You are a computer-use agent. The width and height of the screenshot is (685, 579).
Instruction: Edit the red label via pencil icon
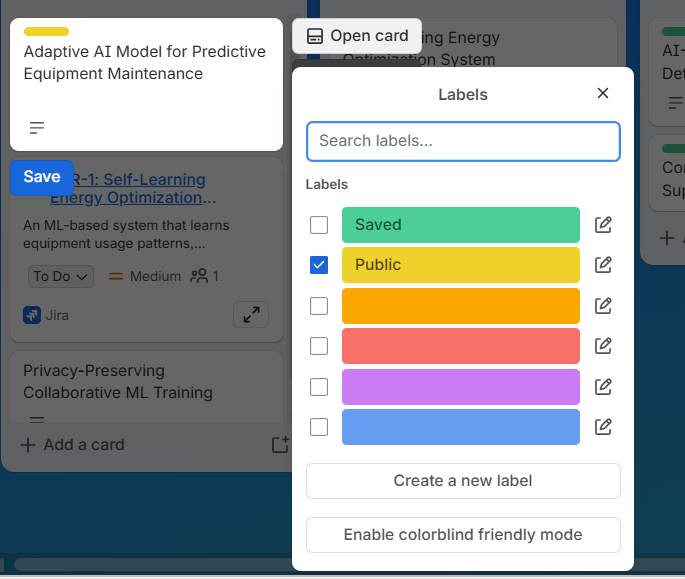pos(603,346)
